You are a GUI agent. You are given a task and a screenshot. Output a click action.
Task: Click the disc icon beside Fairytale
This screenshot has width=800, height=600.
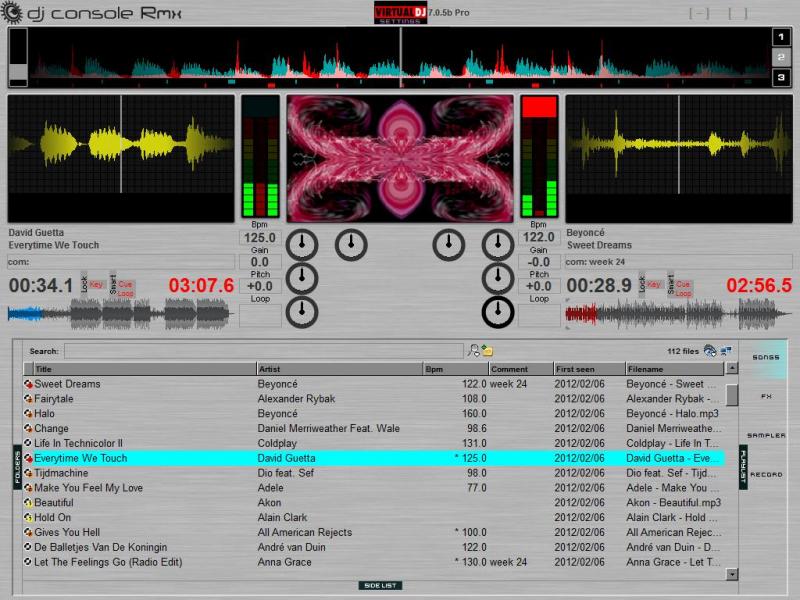click(x=28, y=398)
